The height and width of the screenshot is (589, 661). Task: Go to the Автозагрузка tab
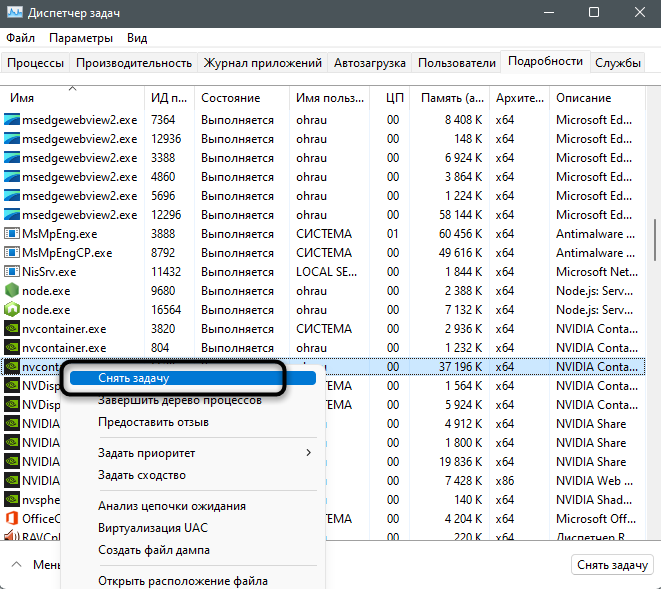(x=369, y=63)
